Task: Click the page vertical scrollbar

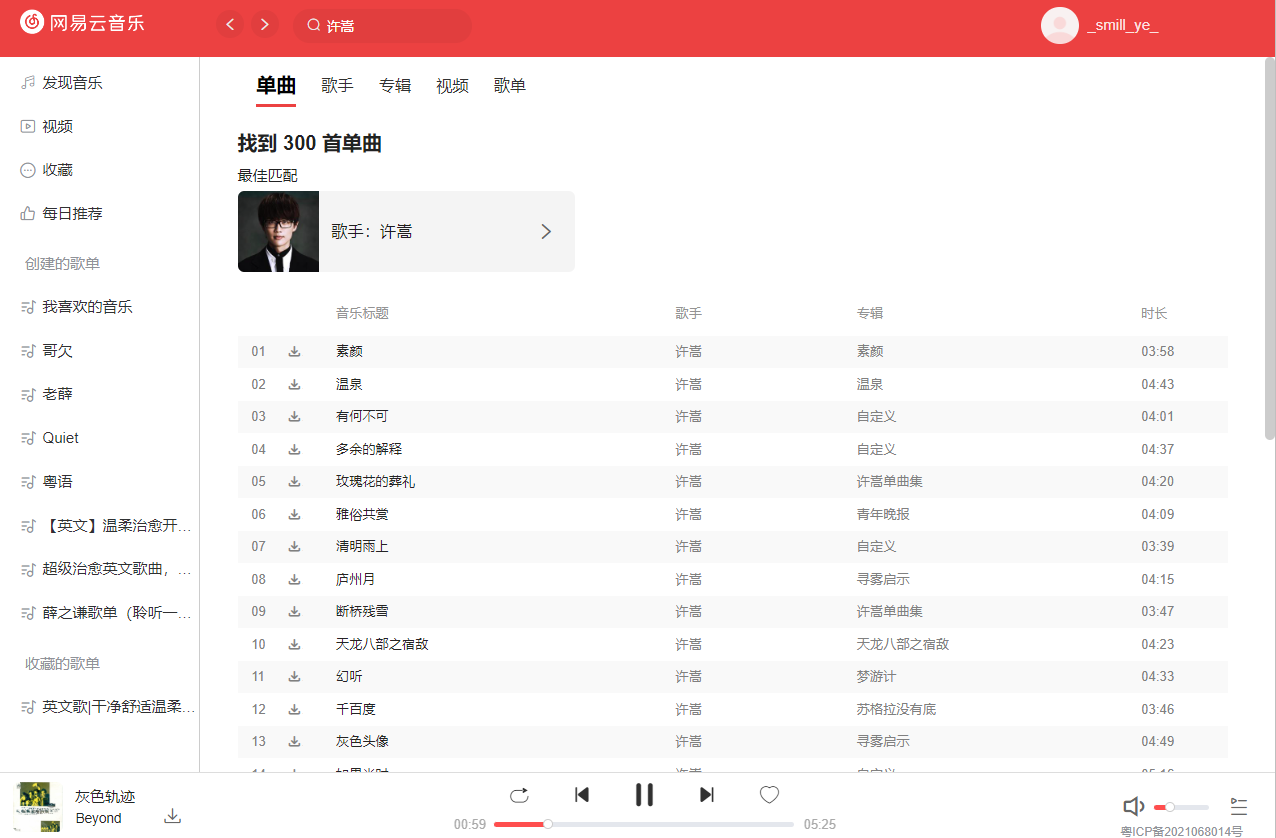Action: [1270, 248]
